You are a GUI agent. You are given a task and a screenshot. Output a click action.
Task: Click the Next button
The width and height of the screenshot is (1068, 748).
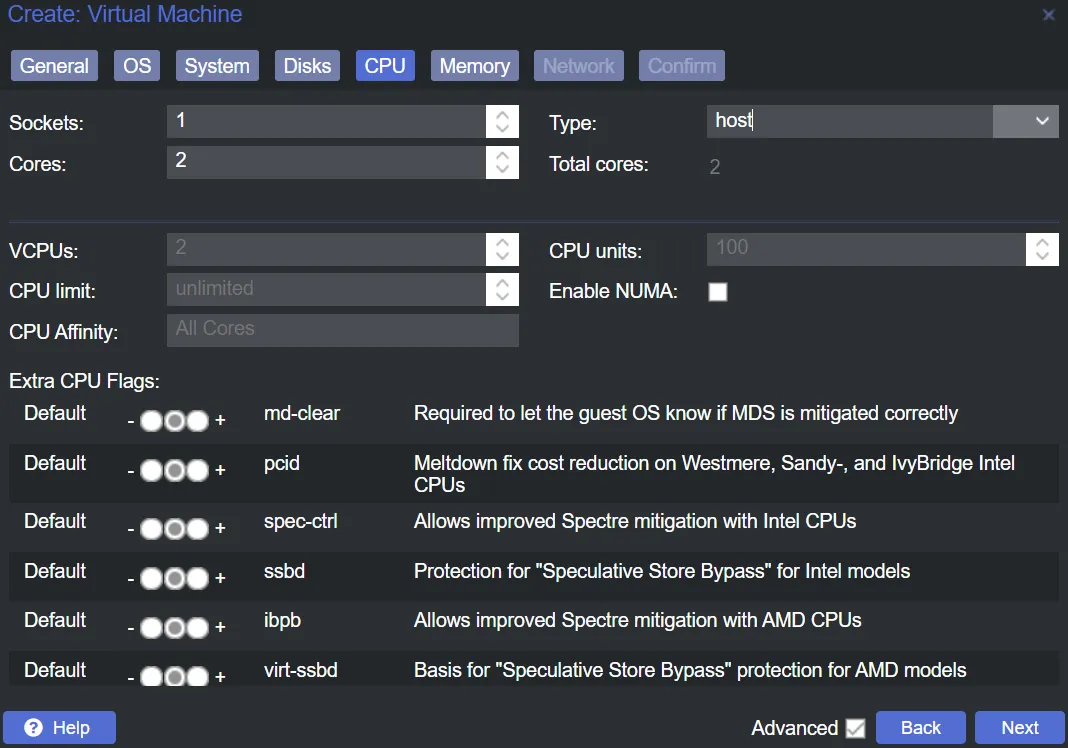pyautogui.click(x=1020, y=728)
